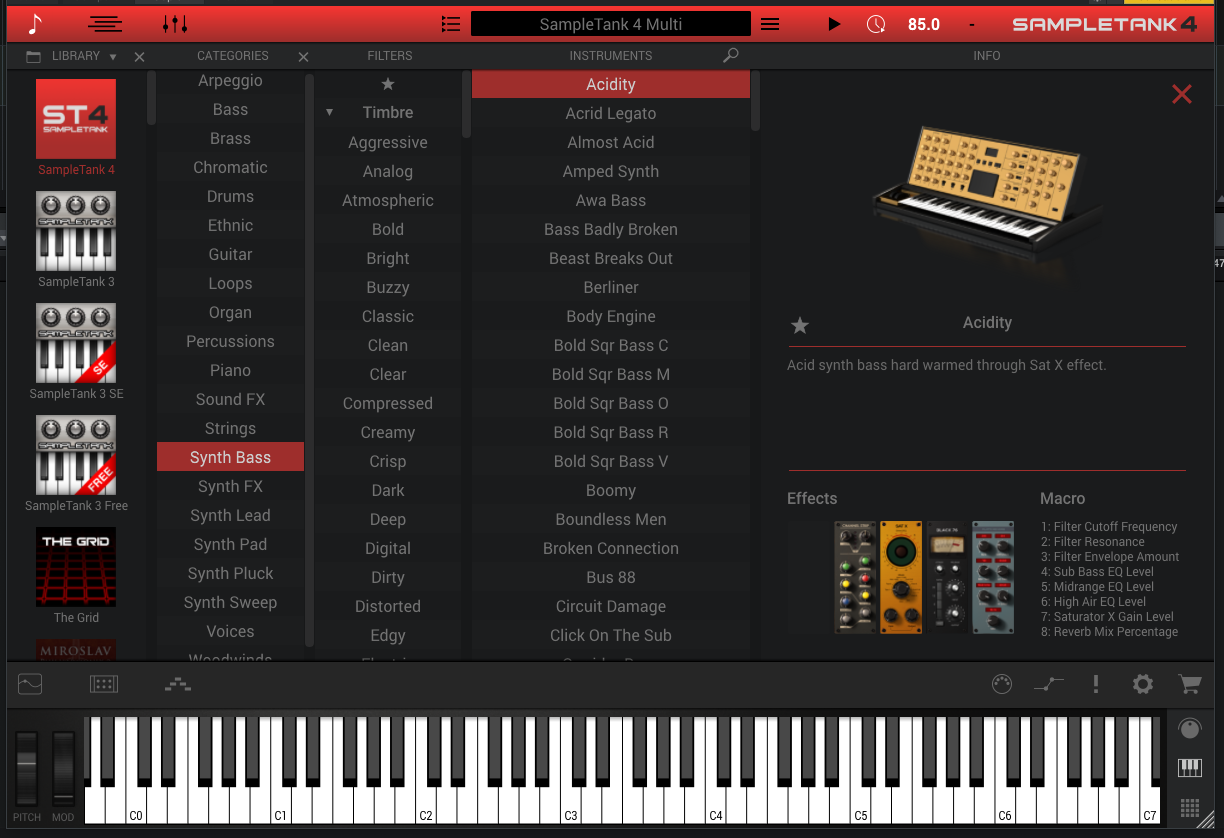
Task: Switch to layers view icon in top bar
Action: 105,24
